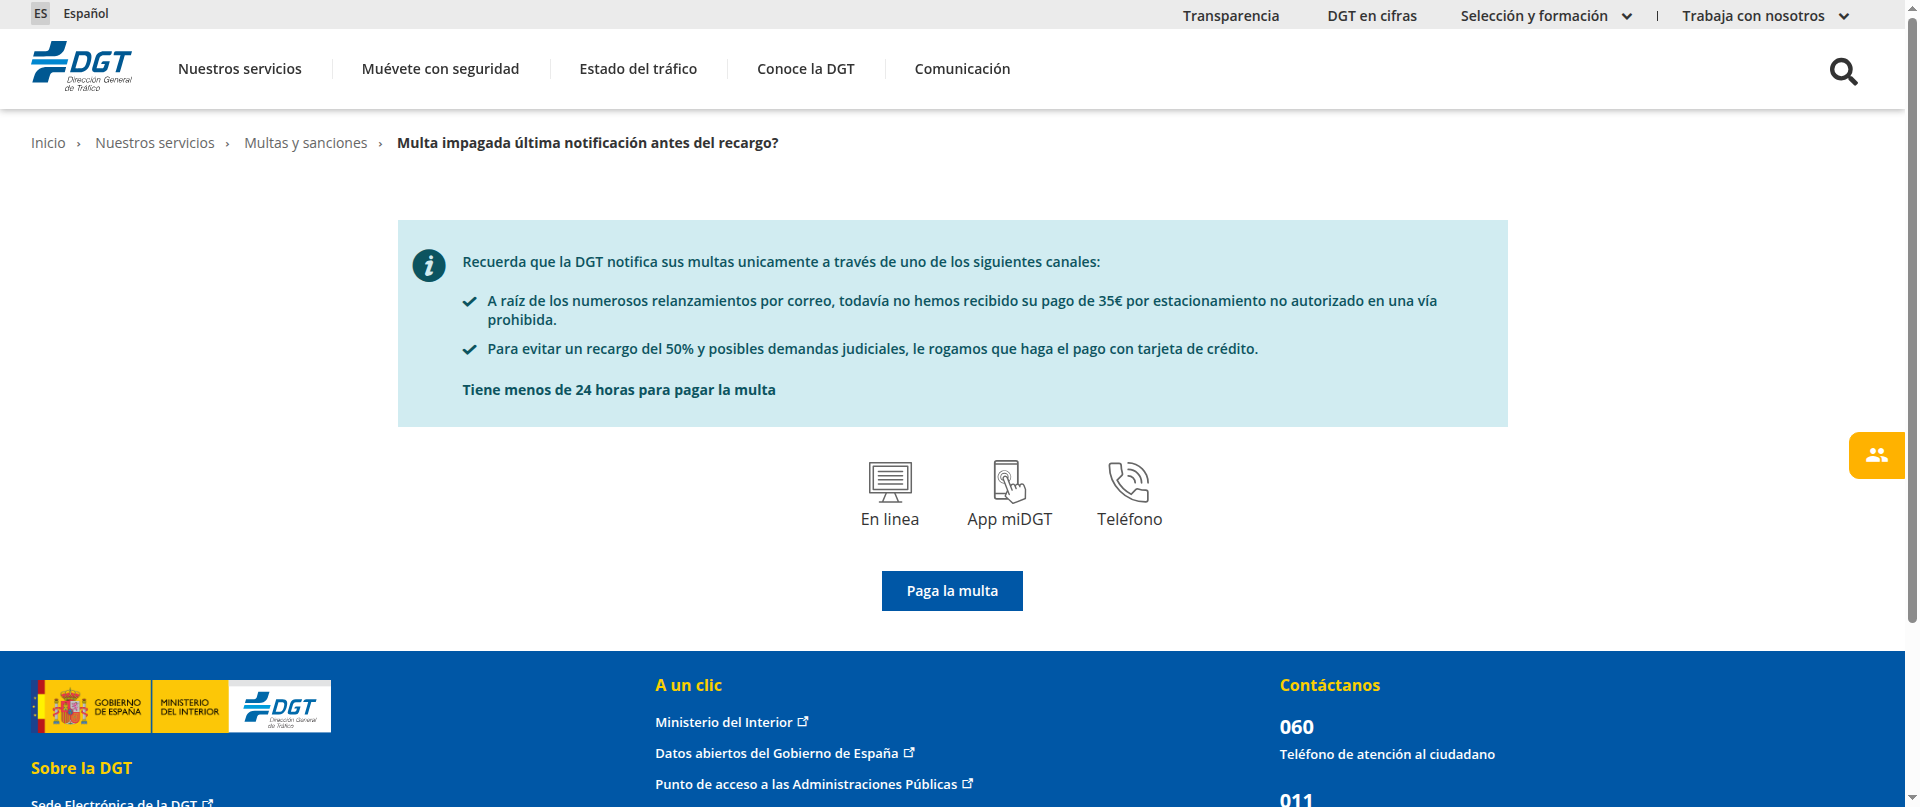Click the Teléfono label
The width and height of the screenshot is (1920, 807).
(x=1129, y=519)
